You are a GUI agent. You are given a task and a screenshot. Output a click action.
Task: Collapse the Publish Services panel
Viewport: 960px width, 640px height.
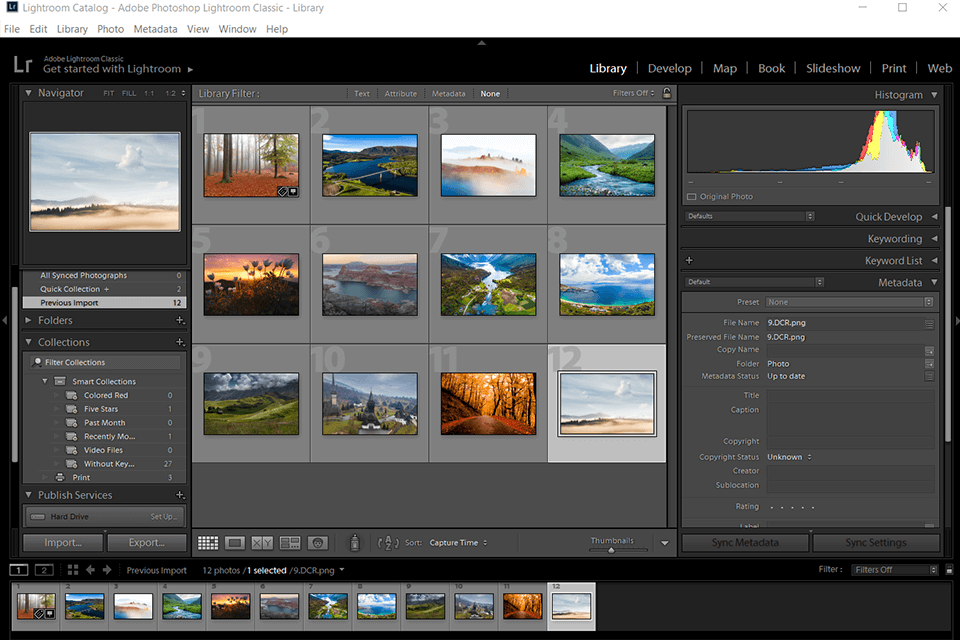[x=28, y=494]
